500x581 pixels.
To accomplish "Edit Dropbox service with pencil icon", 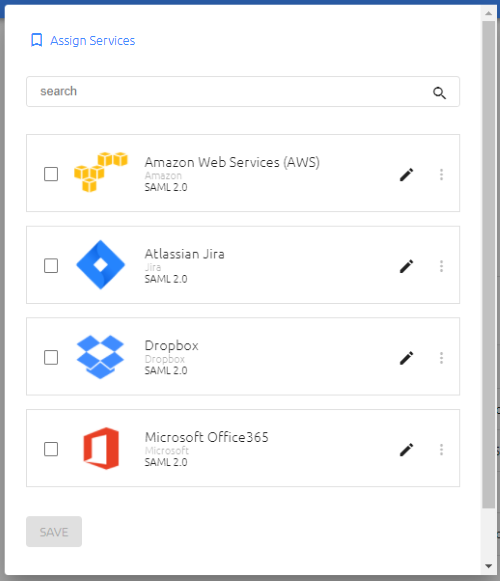I will [406, 358].
